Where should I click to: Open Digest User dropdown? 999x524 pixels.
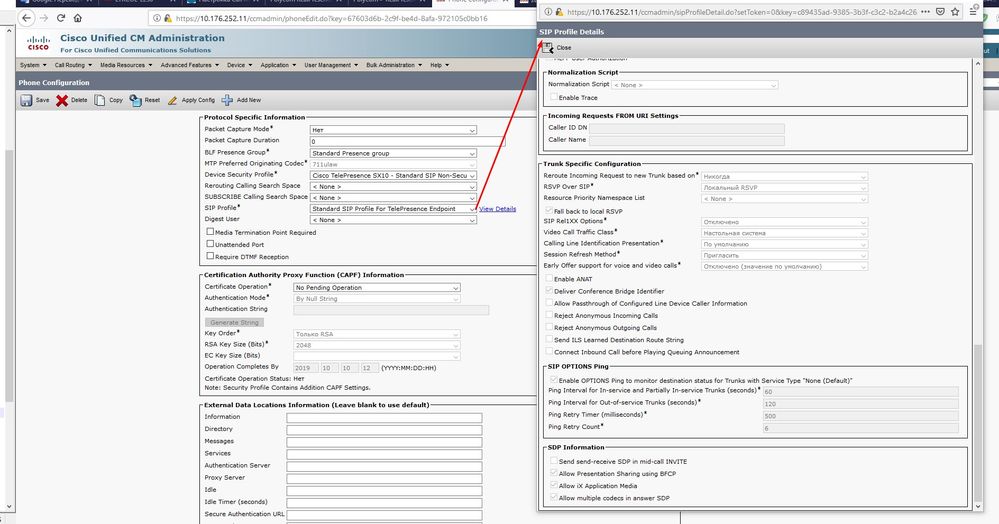(393, 220)
